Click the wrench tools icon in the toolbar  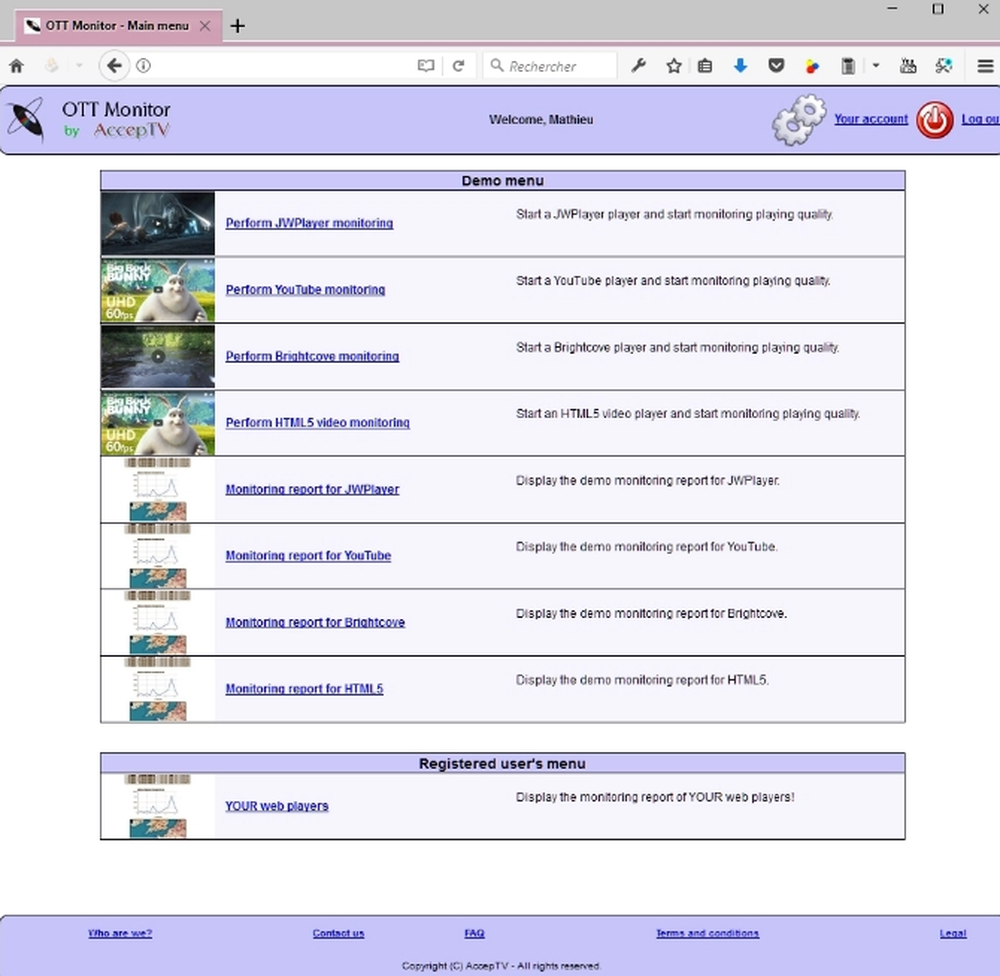[639, 65]
